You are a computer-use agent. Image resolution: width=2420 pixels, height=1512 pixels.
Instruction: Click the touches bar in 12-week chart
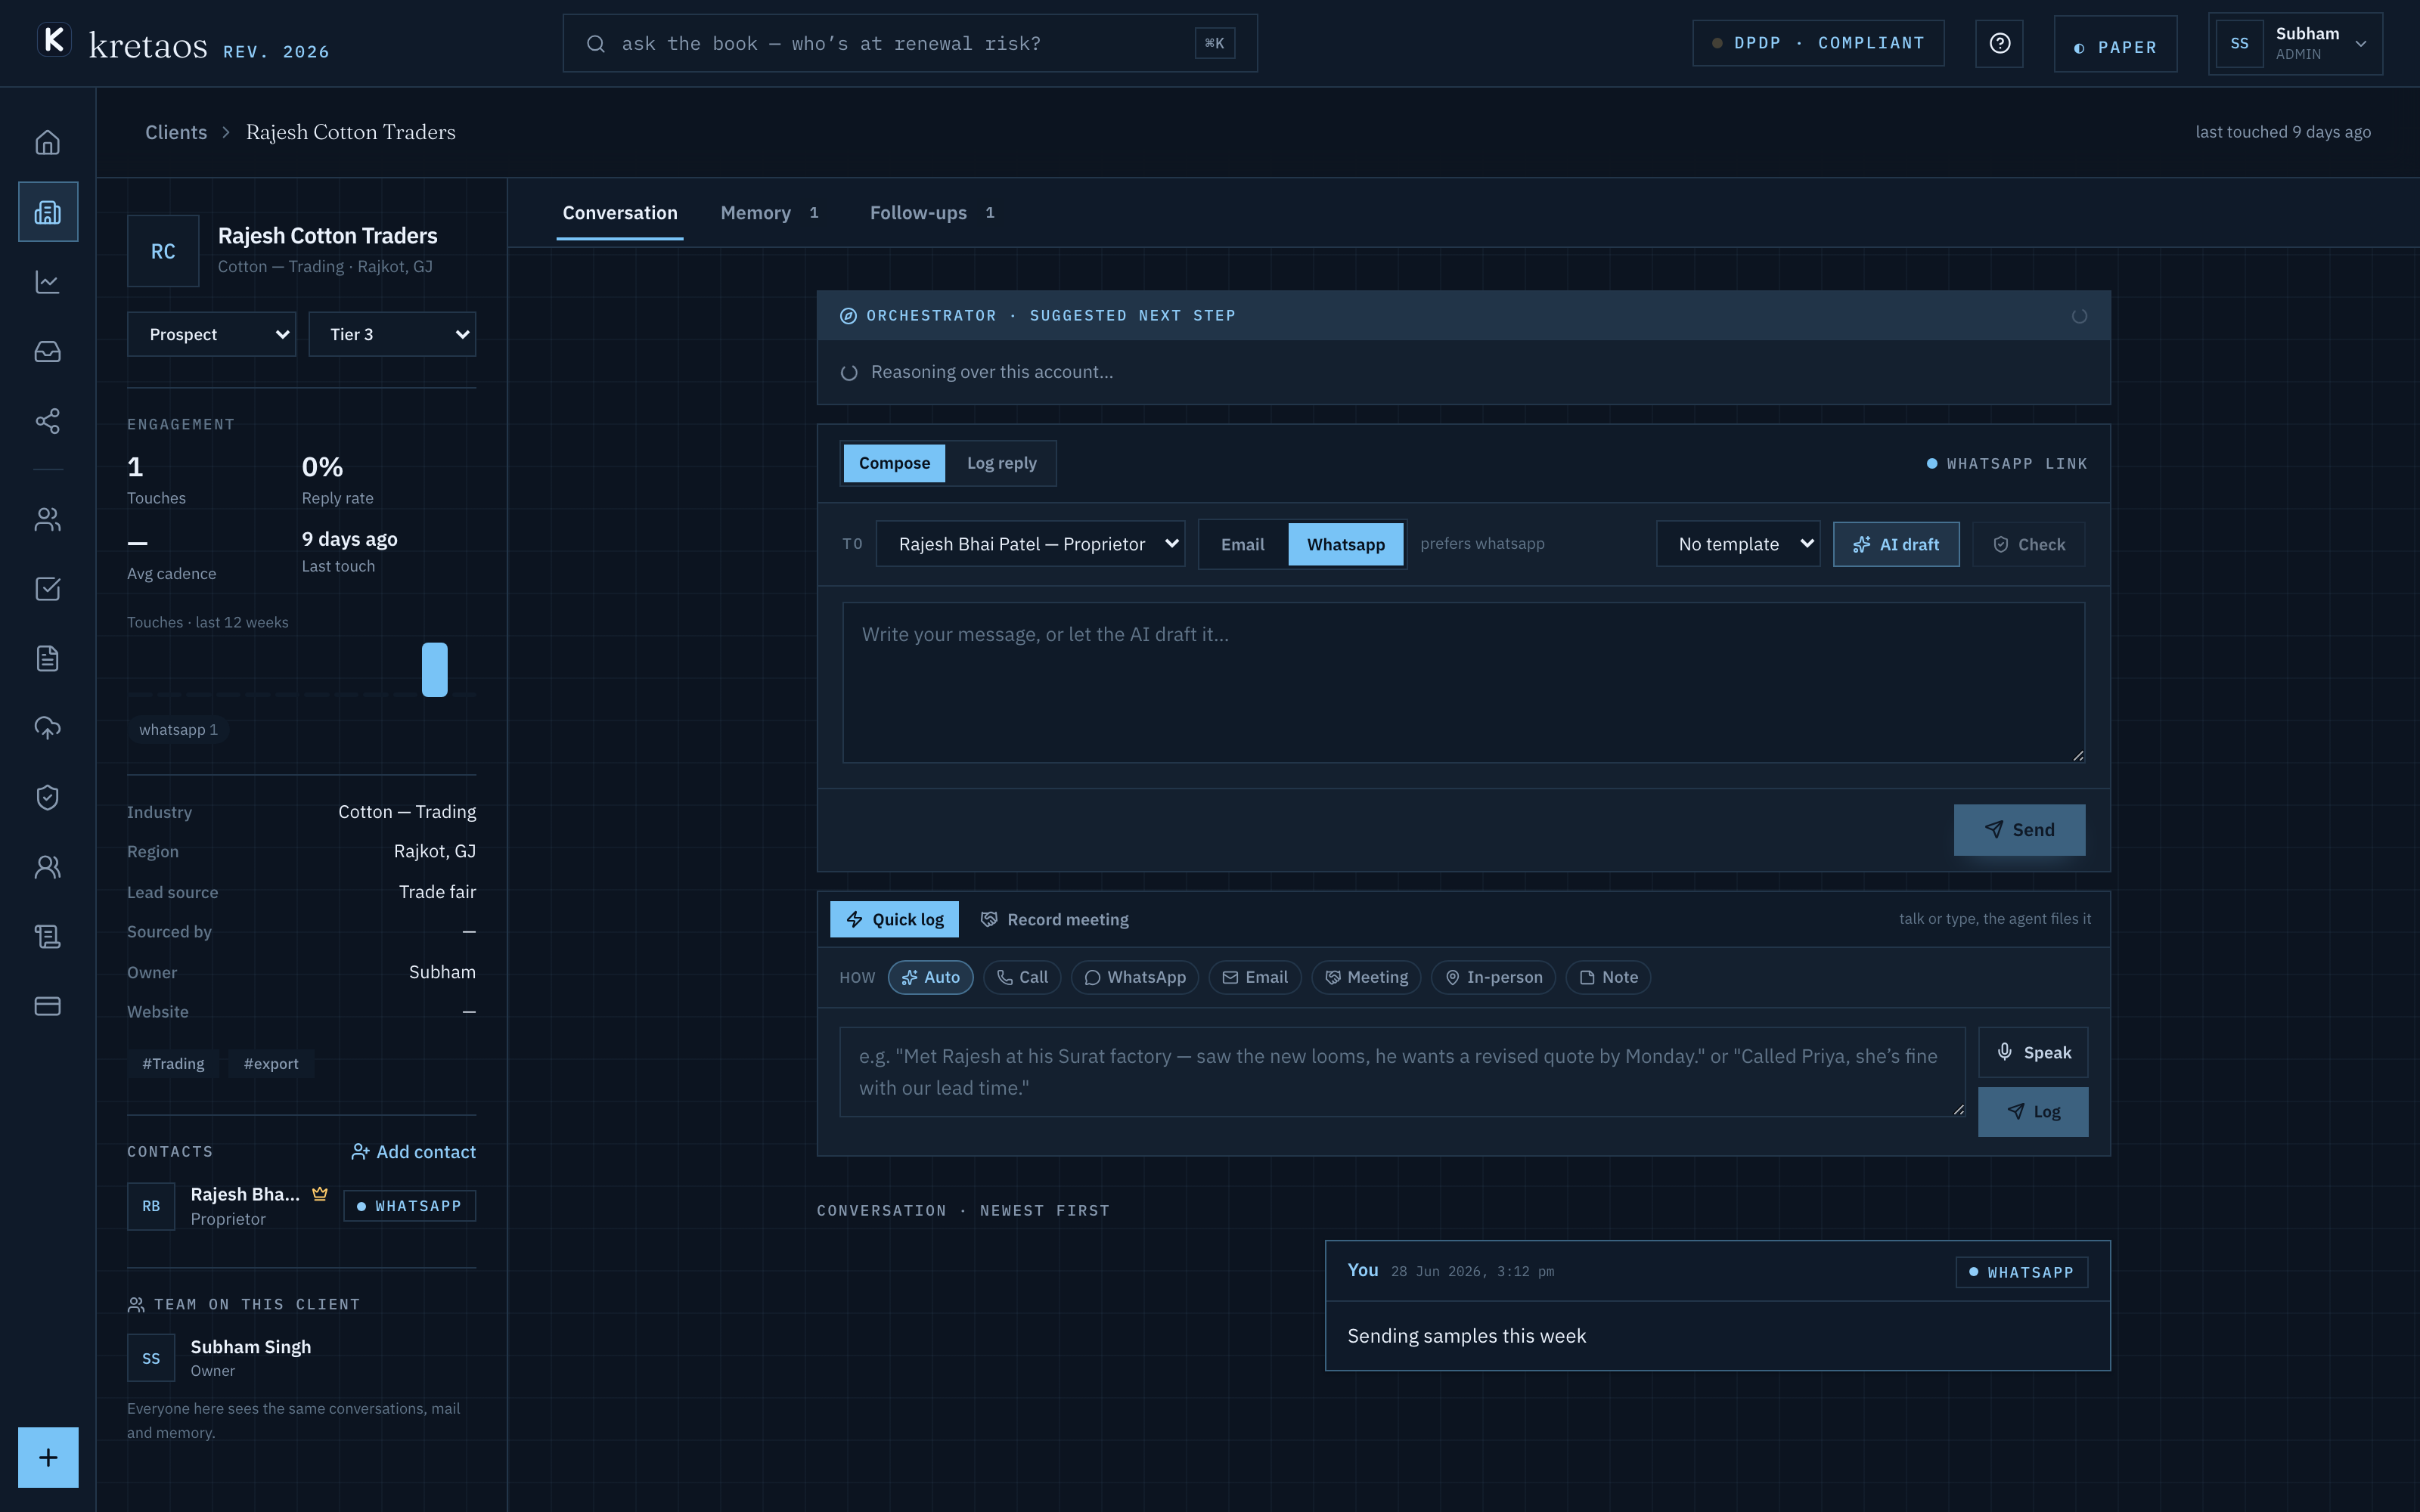[434, 669]
